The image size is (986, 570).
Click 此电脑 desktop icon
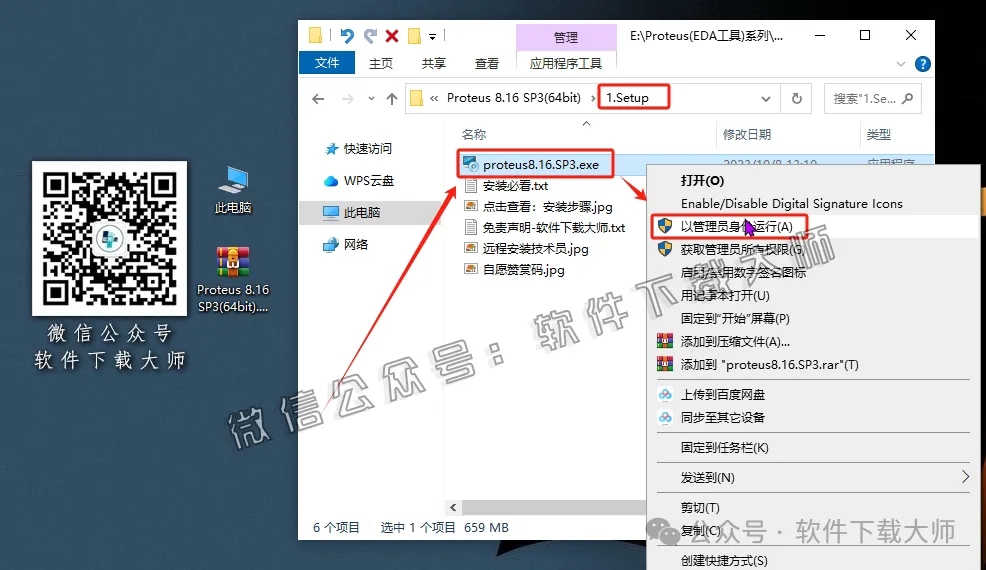tap(233, 189)
